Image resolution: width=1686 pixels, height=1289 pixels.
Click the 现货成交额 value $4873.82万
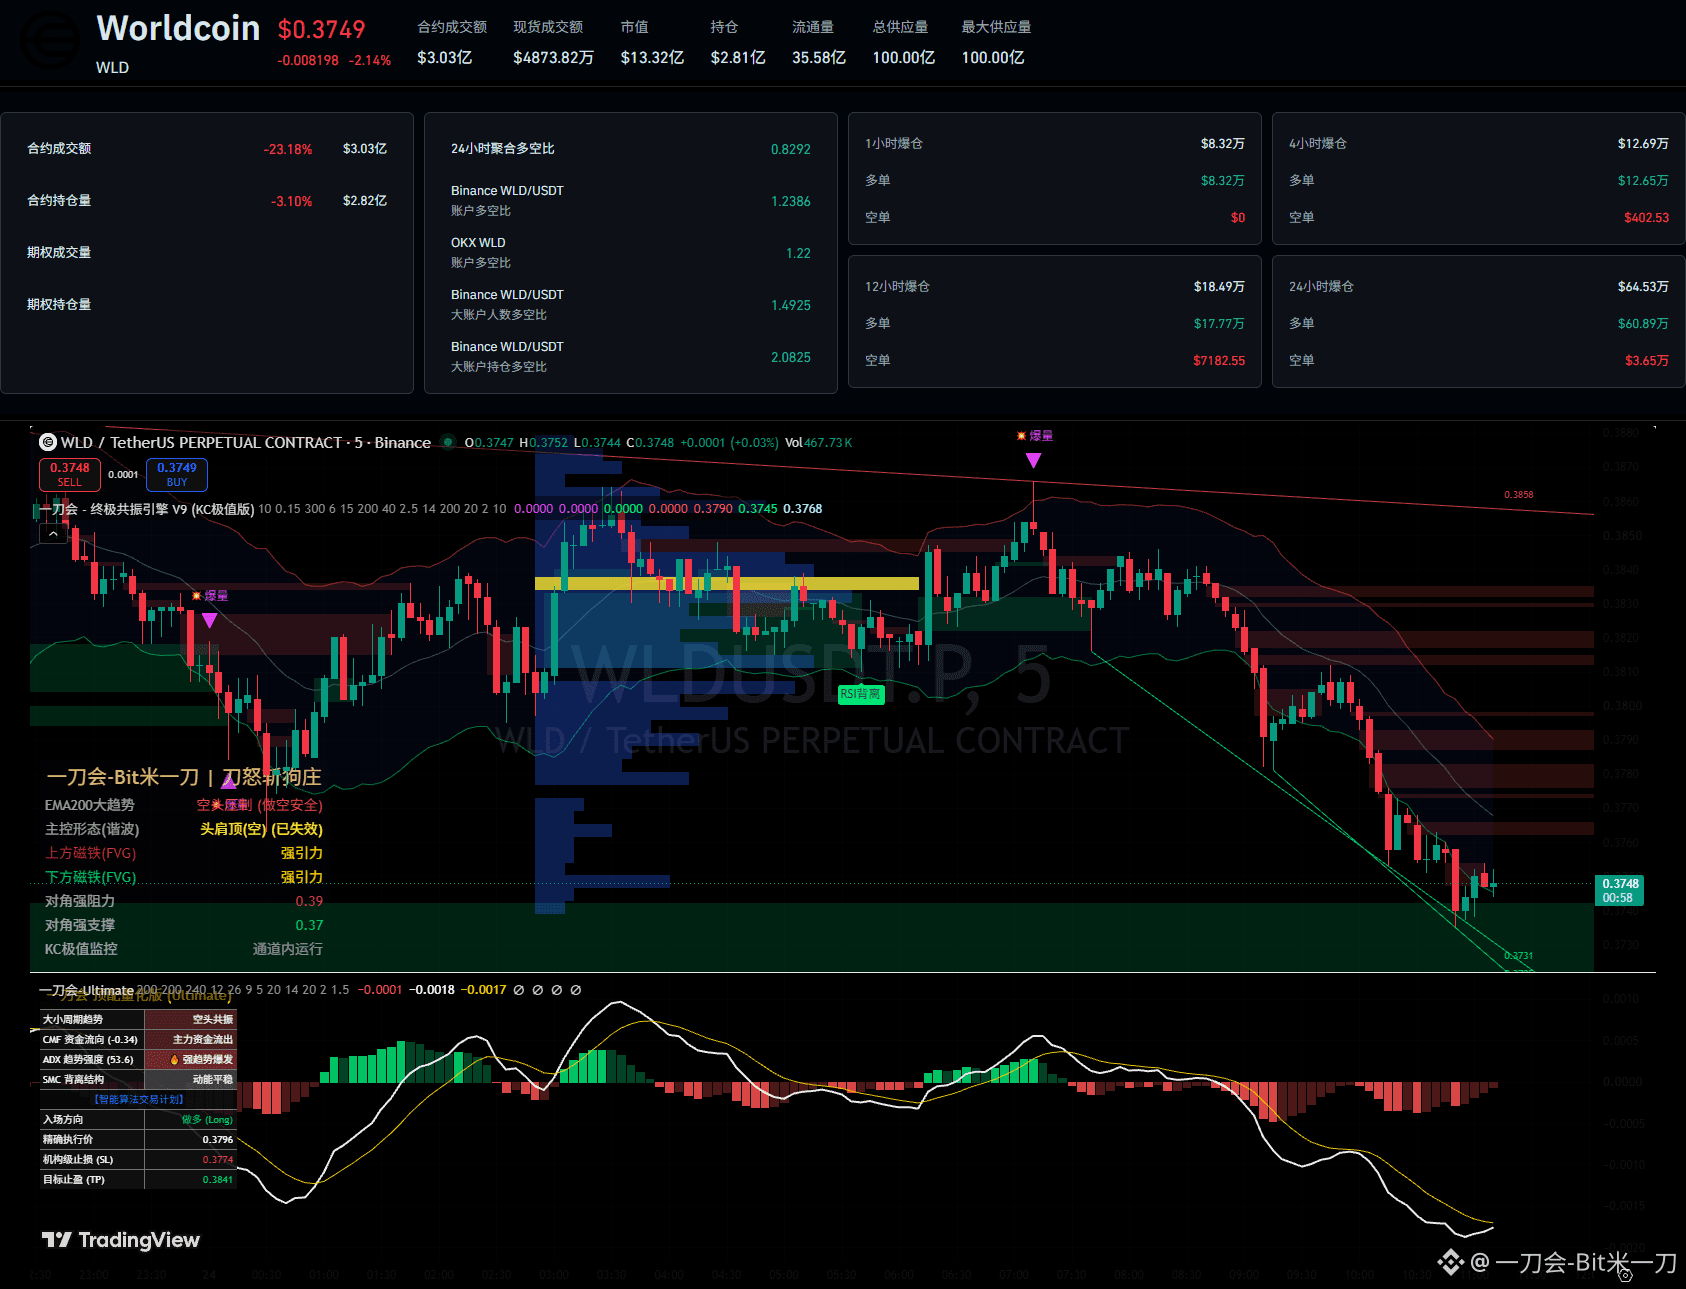click(553, 58)
